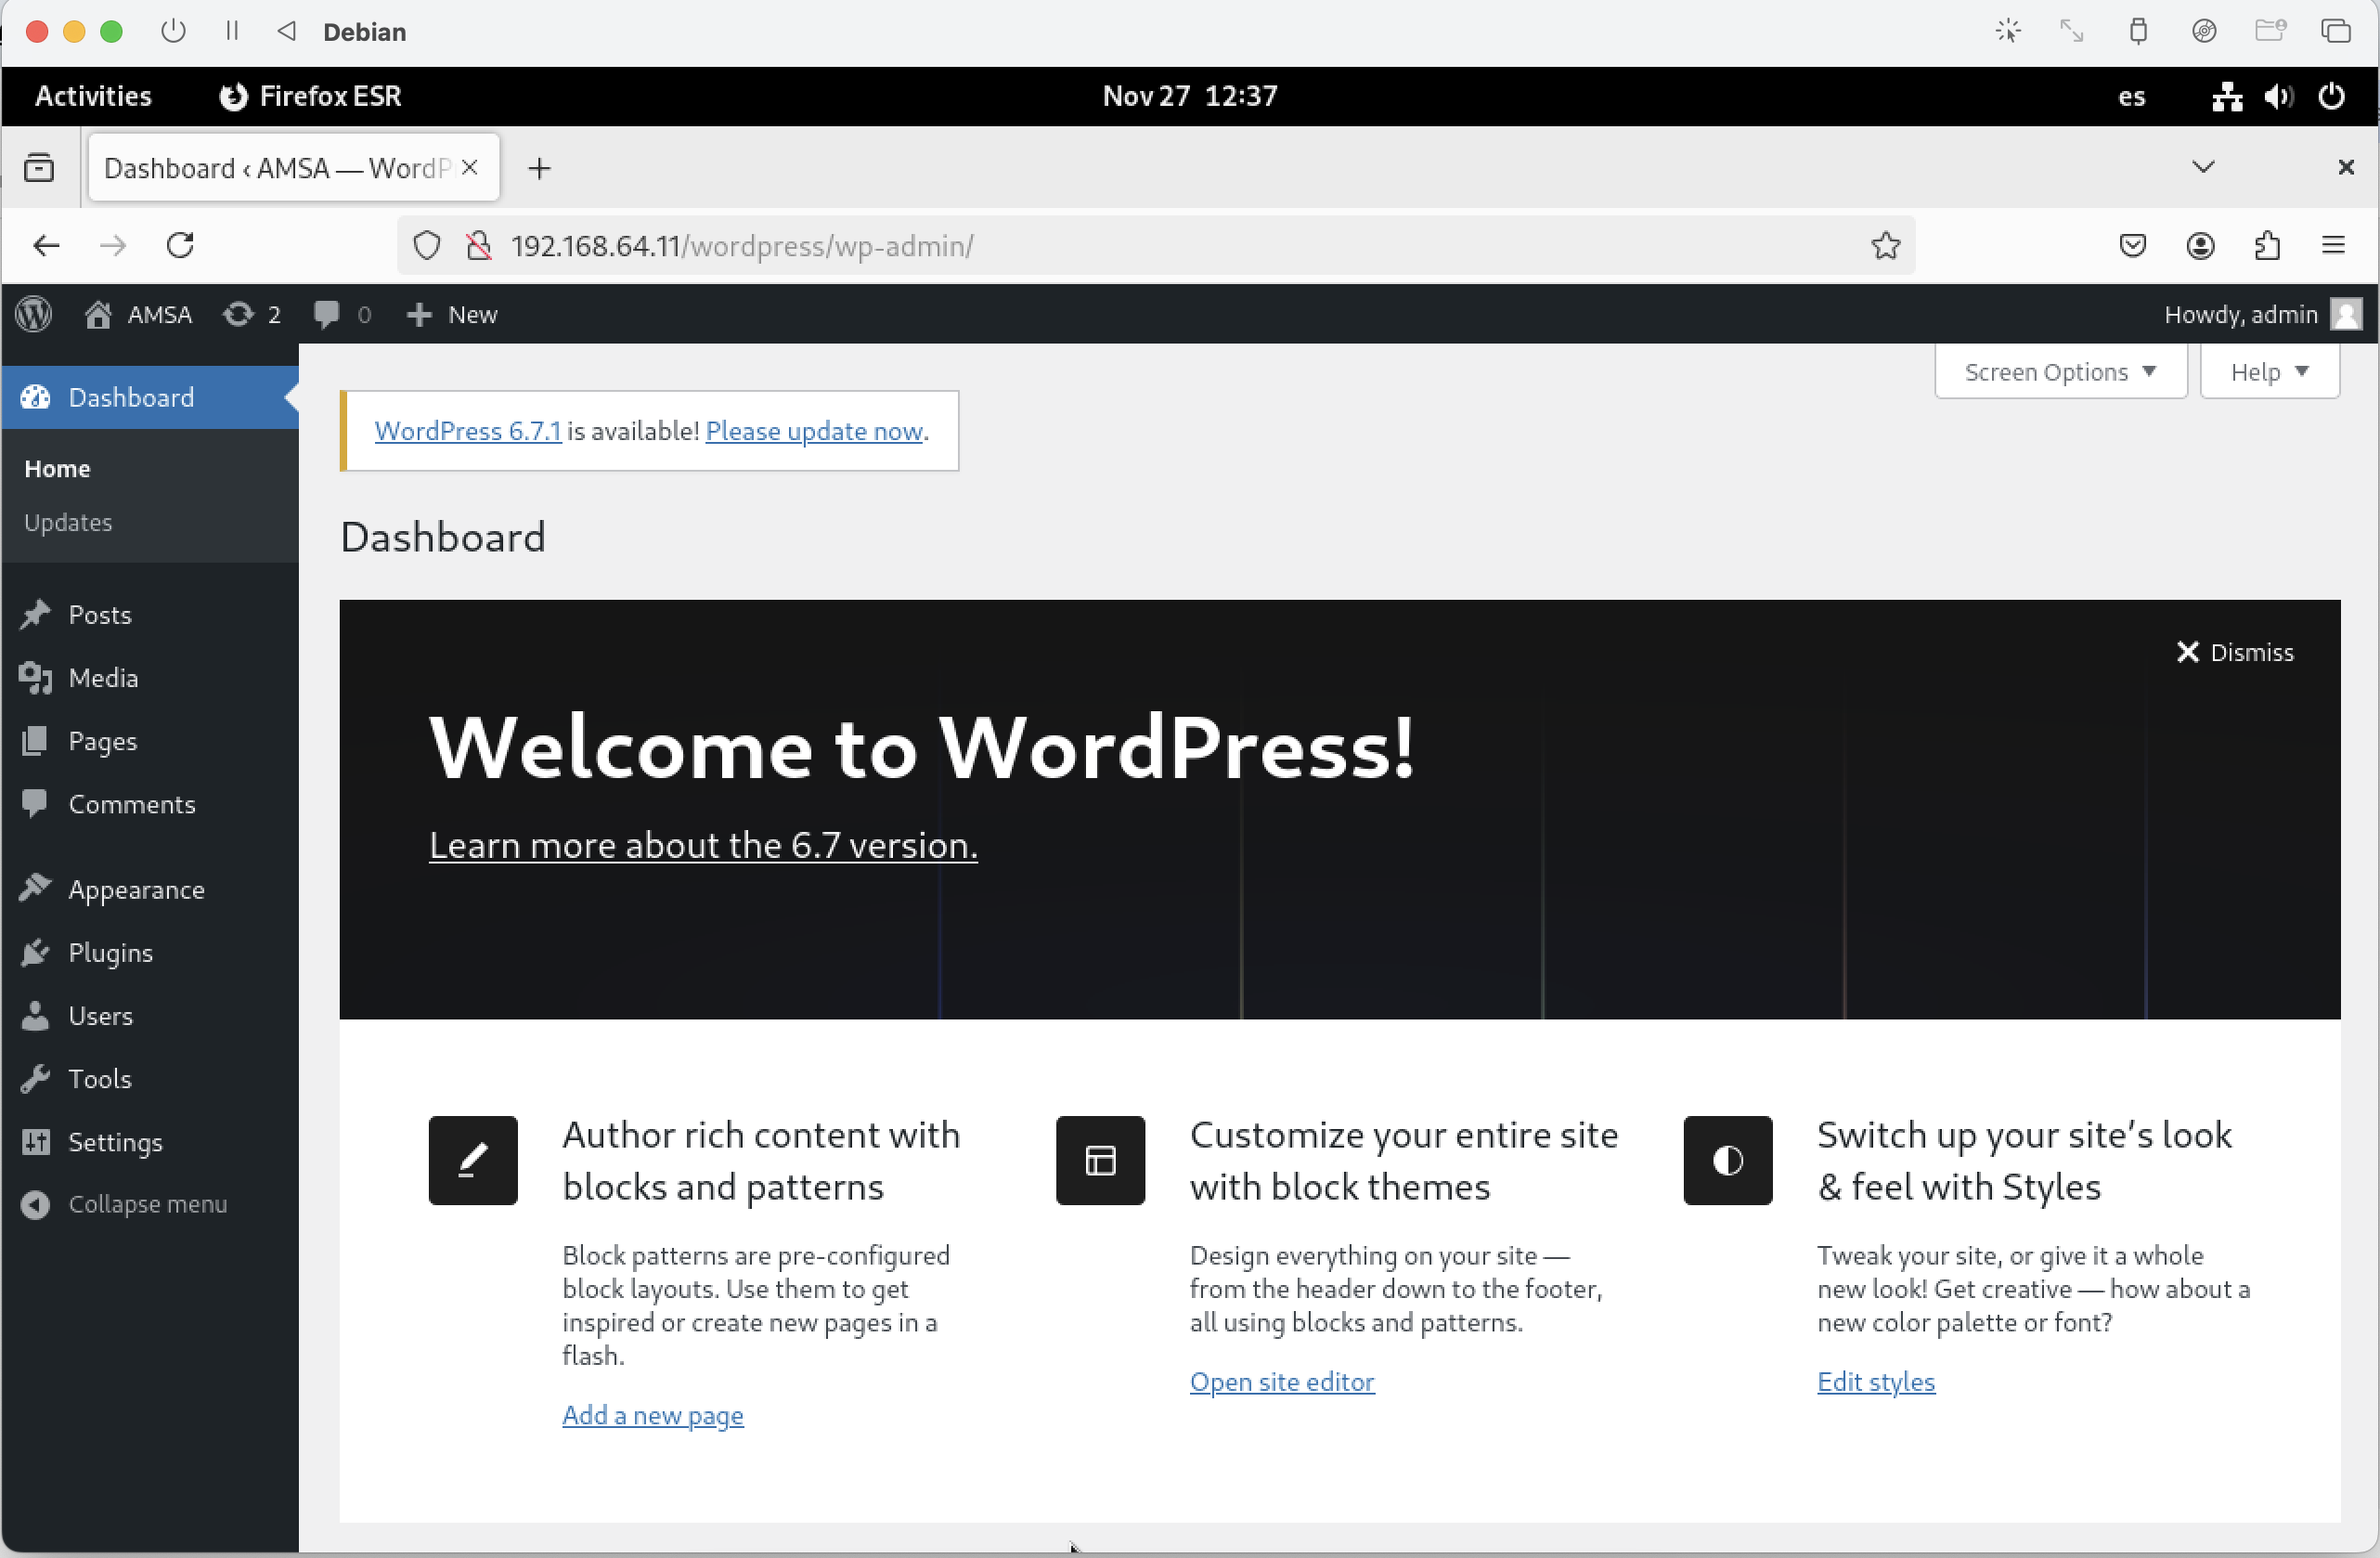This screenshot has width=2380, height=1558.
Task: Pause the Debian virtual machine
Action: click(x=232, y=31)
